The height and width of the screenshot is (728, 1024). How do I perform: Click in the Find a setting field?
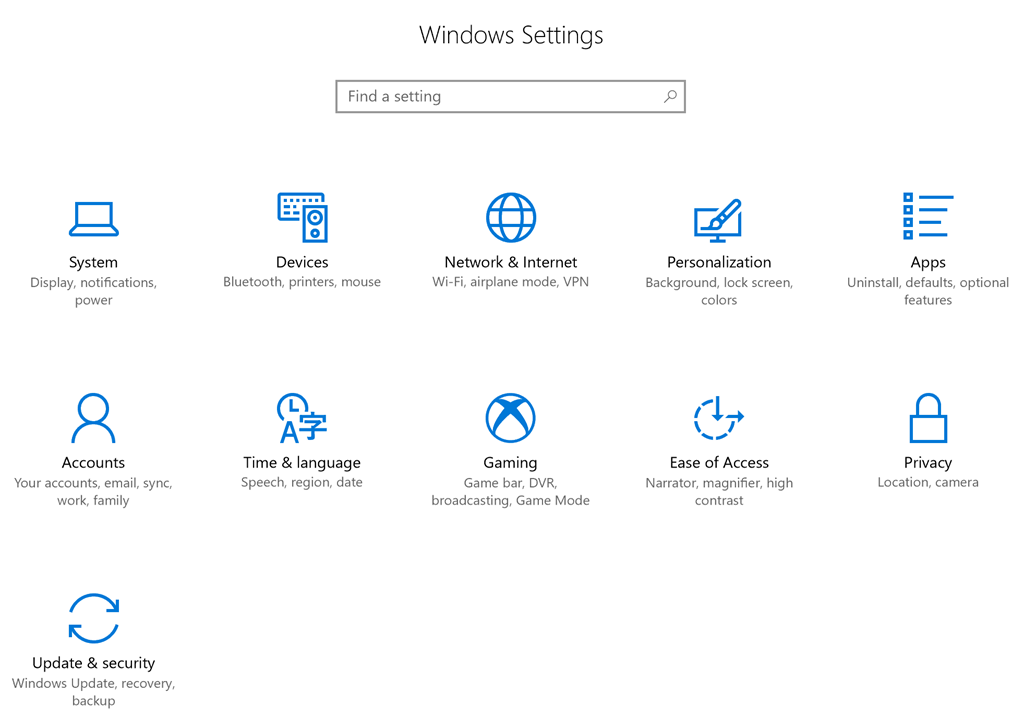point(511,97)
